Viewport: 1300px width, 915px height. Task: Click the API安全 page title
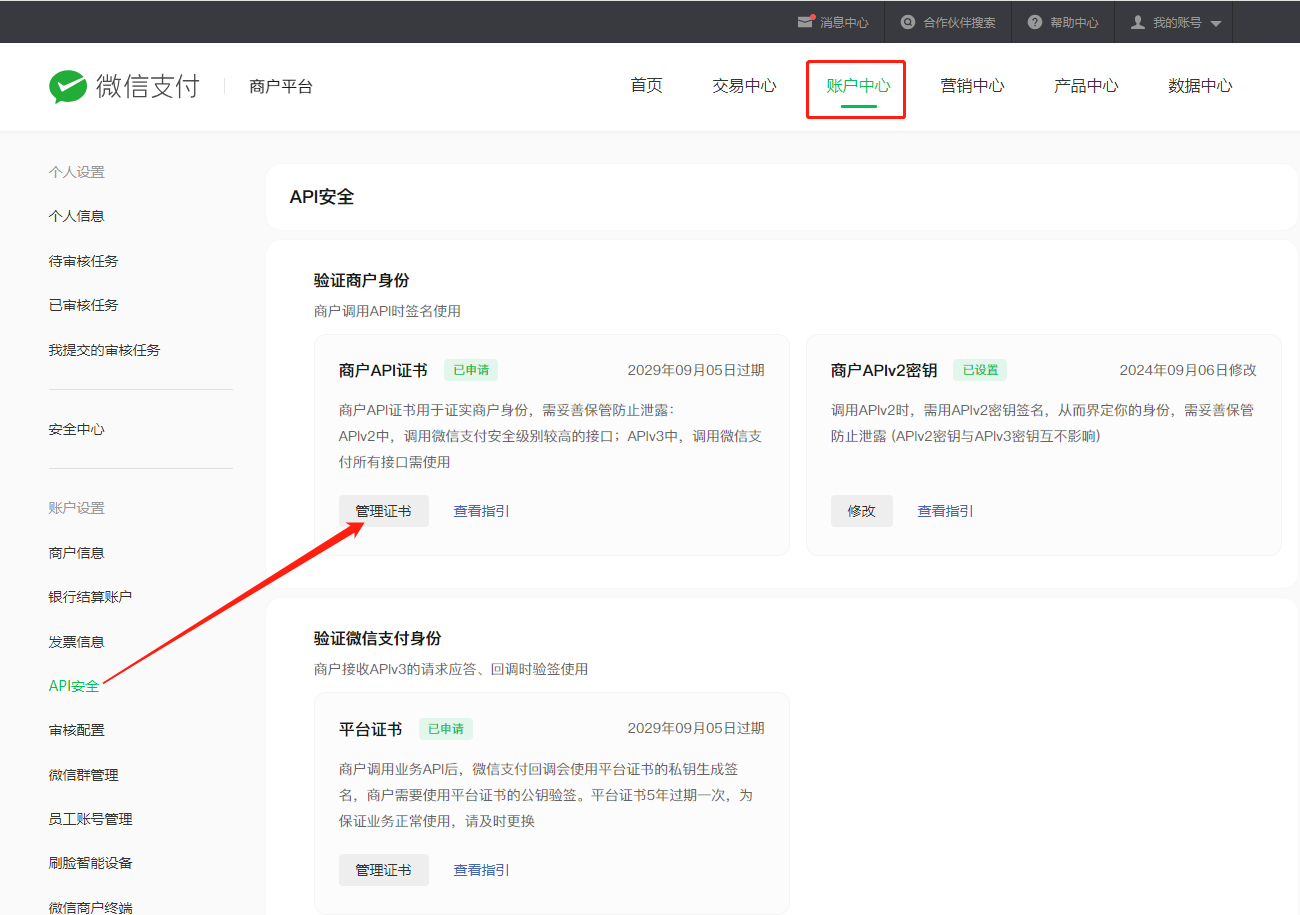(x=321, y=197)
